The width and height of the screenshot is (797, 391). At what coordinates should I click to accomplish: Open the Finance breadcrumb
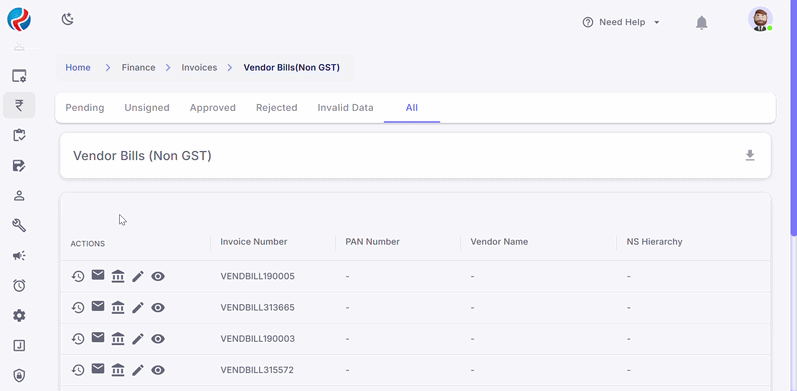click(138, 68)
